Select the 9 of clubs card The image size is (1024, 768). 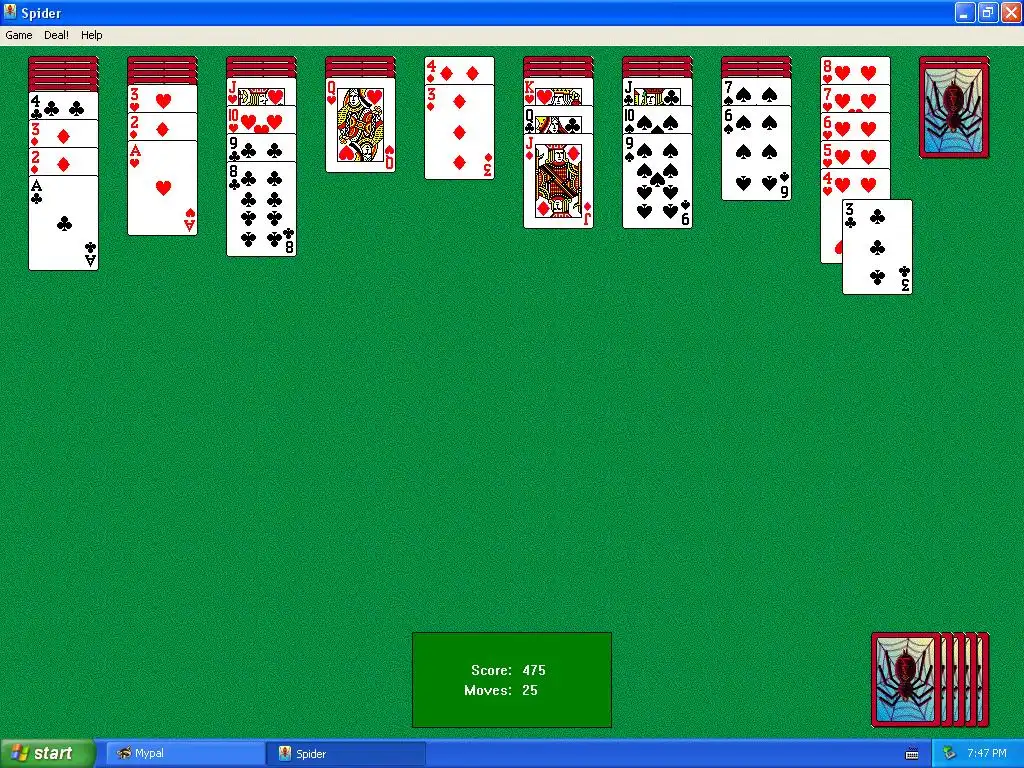[261, 148]
